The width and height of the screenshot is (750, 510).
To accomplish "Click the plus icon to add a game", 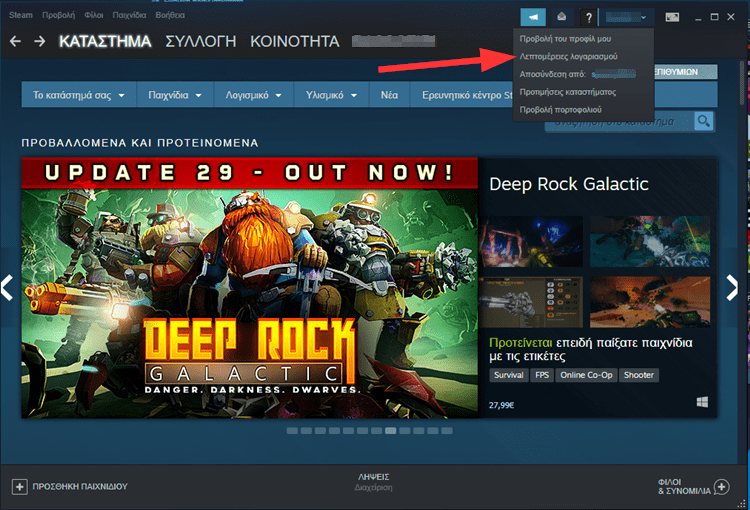I will pos(20,487).
